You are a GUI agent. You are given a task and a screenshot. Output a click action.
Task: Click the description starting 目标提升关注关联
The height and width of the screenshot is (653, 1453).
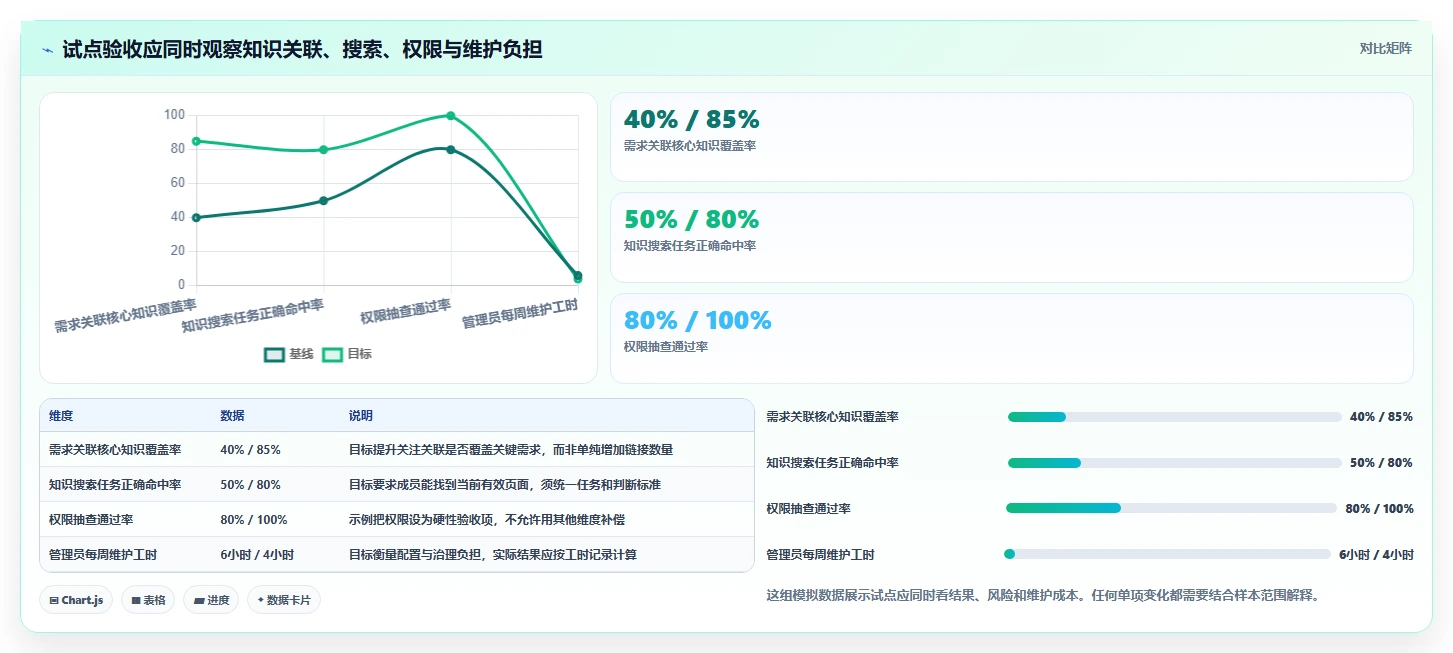tap(511, 450)
